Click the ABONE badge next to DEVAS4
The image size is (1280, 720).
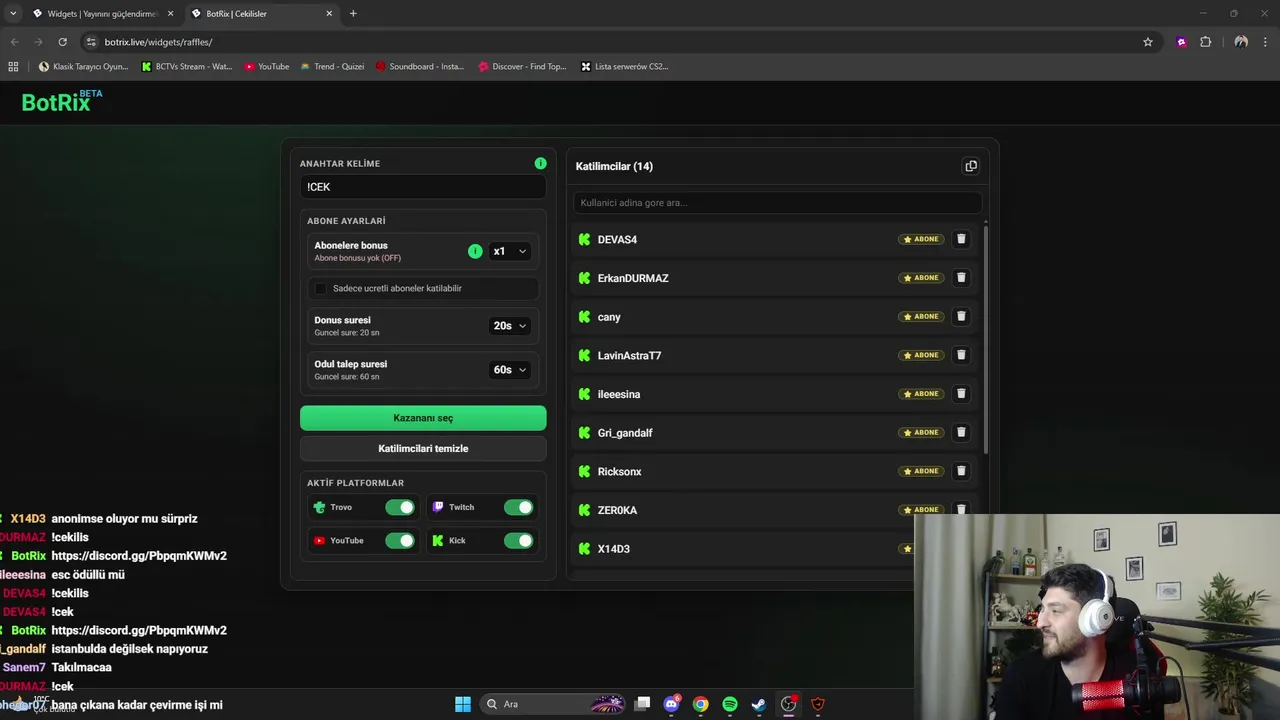coord(921,239)
